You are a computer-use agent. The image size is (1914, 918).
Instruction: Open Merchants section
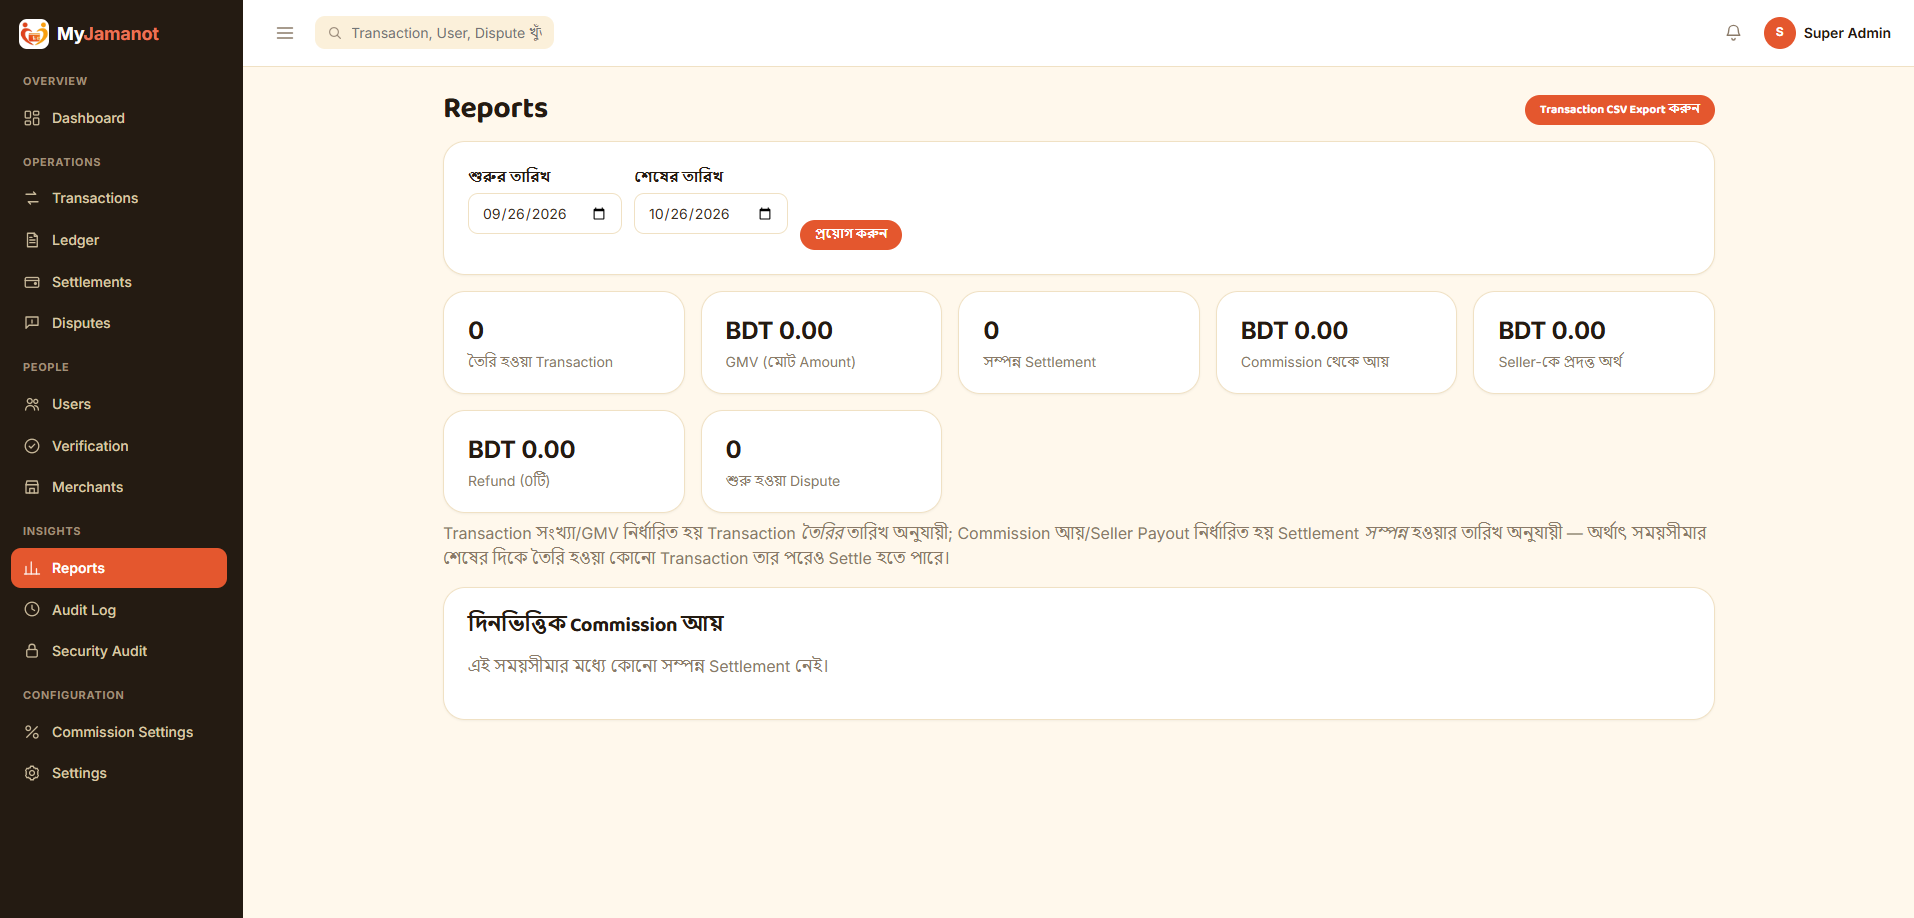pos(119,487)
